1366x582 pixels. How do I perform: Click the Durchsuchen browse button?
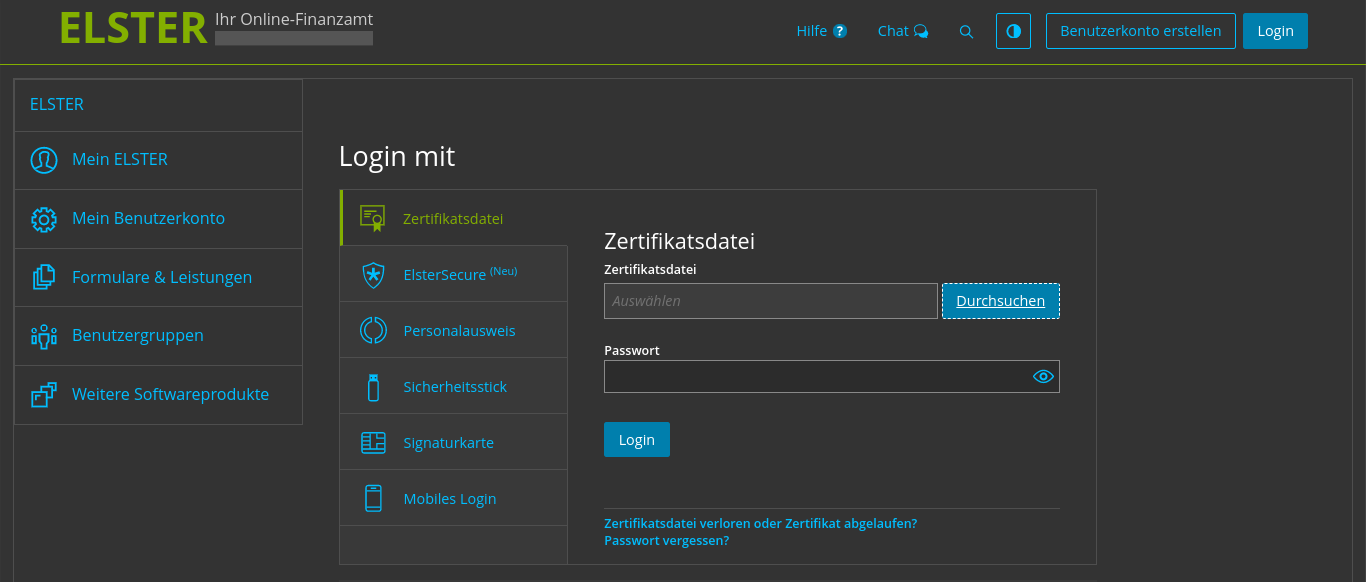coord(1001,301)
